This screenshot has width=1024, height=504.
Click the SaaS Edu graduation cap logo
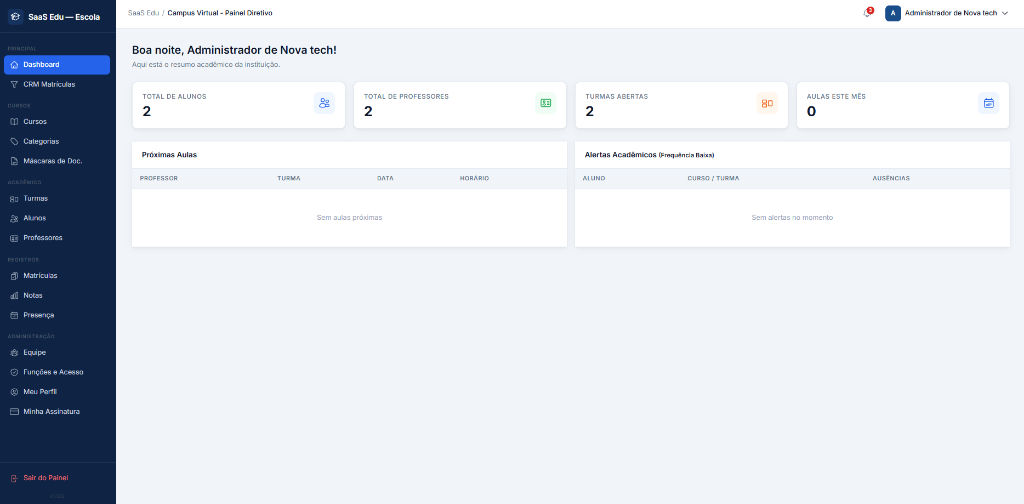tap(15, 16)
